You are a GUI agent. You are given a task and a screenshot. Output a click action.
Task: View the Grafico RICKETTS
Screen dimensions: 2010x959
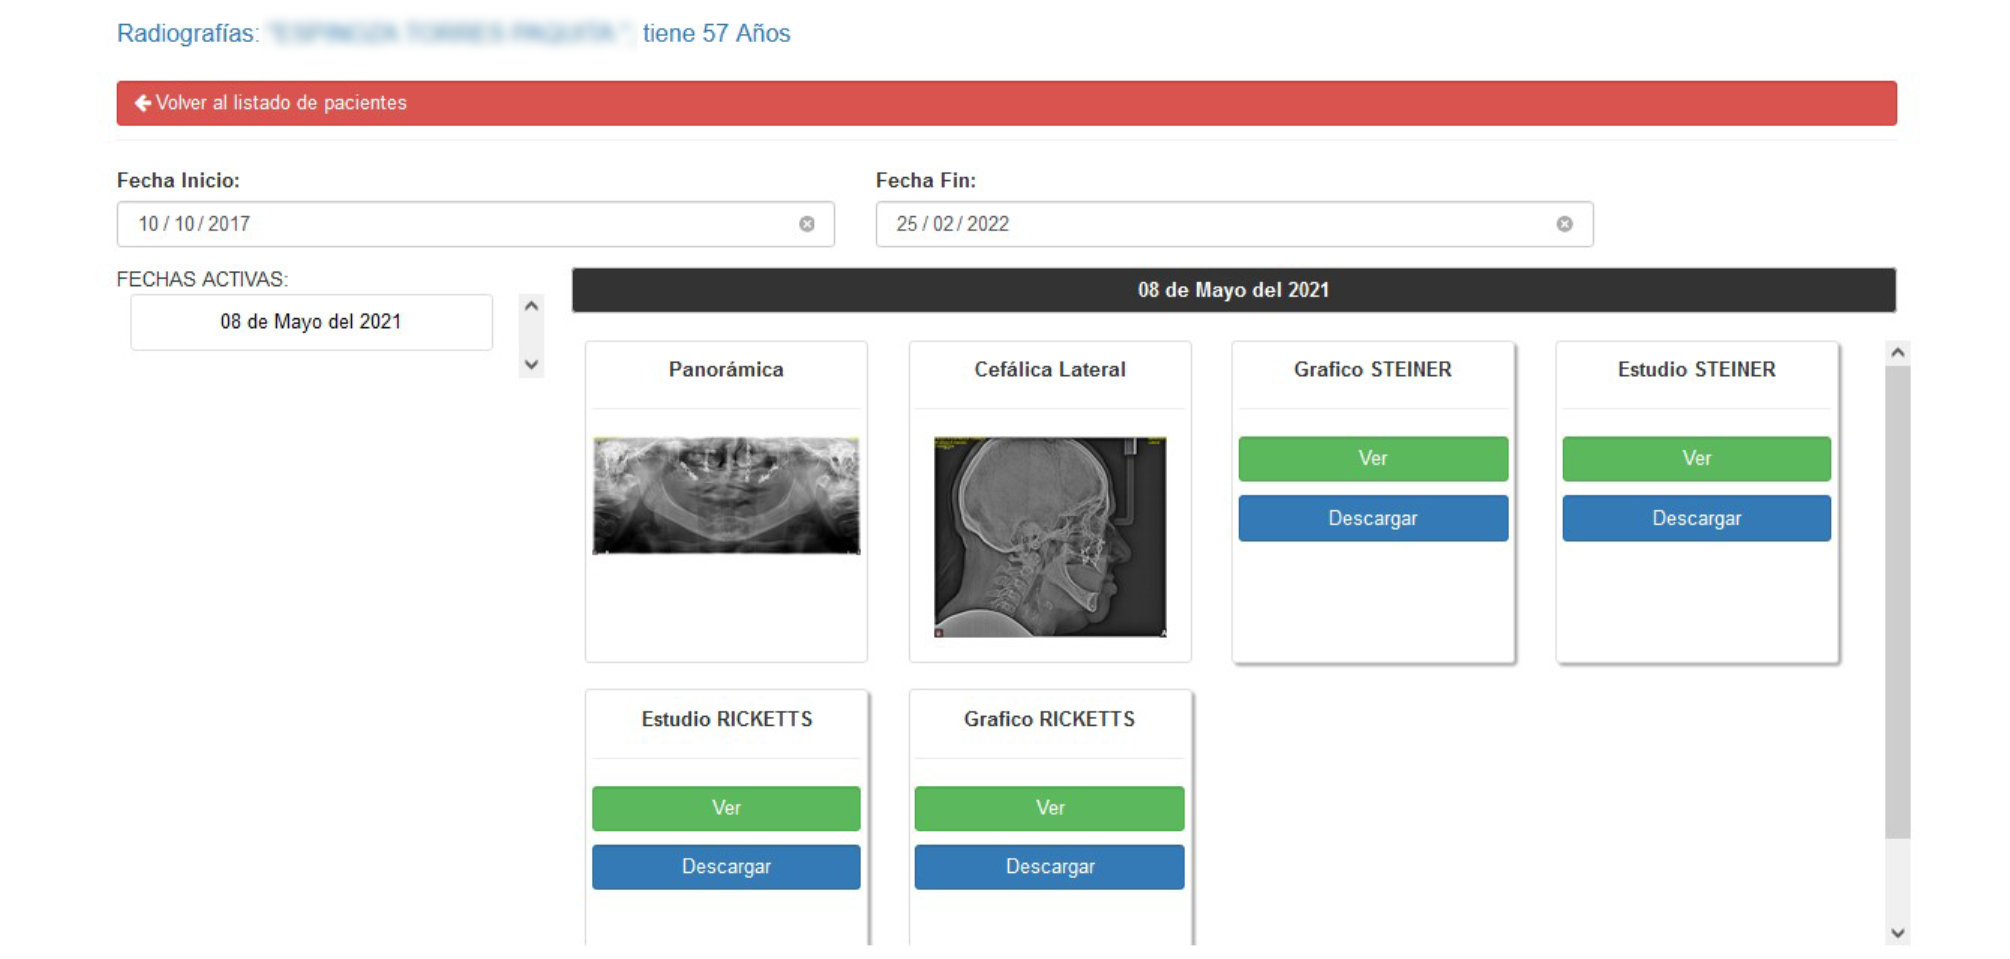click(x=1050, y=808)
